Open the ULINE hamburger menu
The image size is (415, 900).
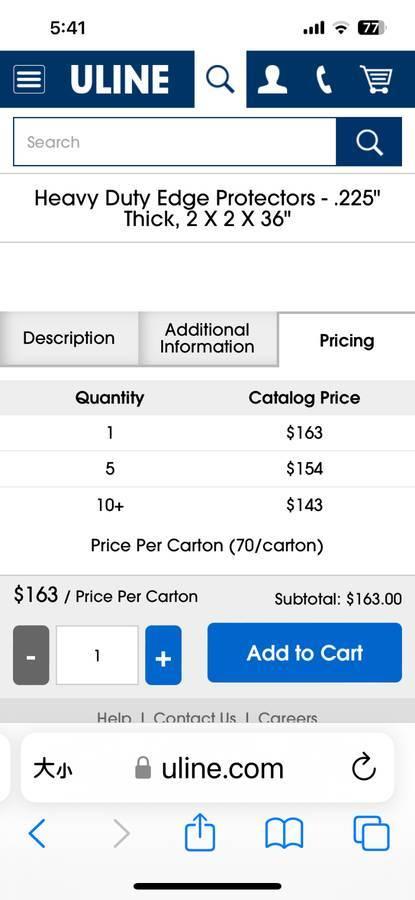tap(29, 79)
